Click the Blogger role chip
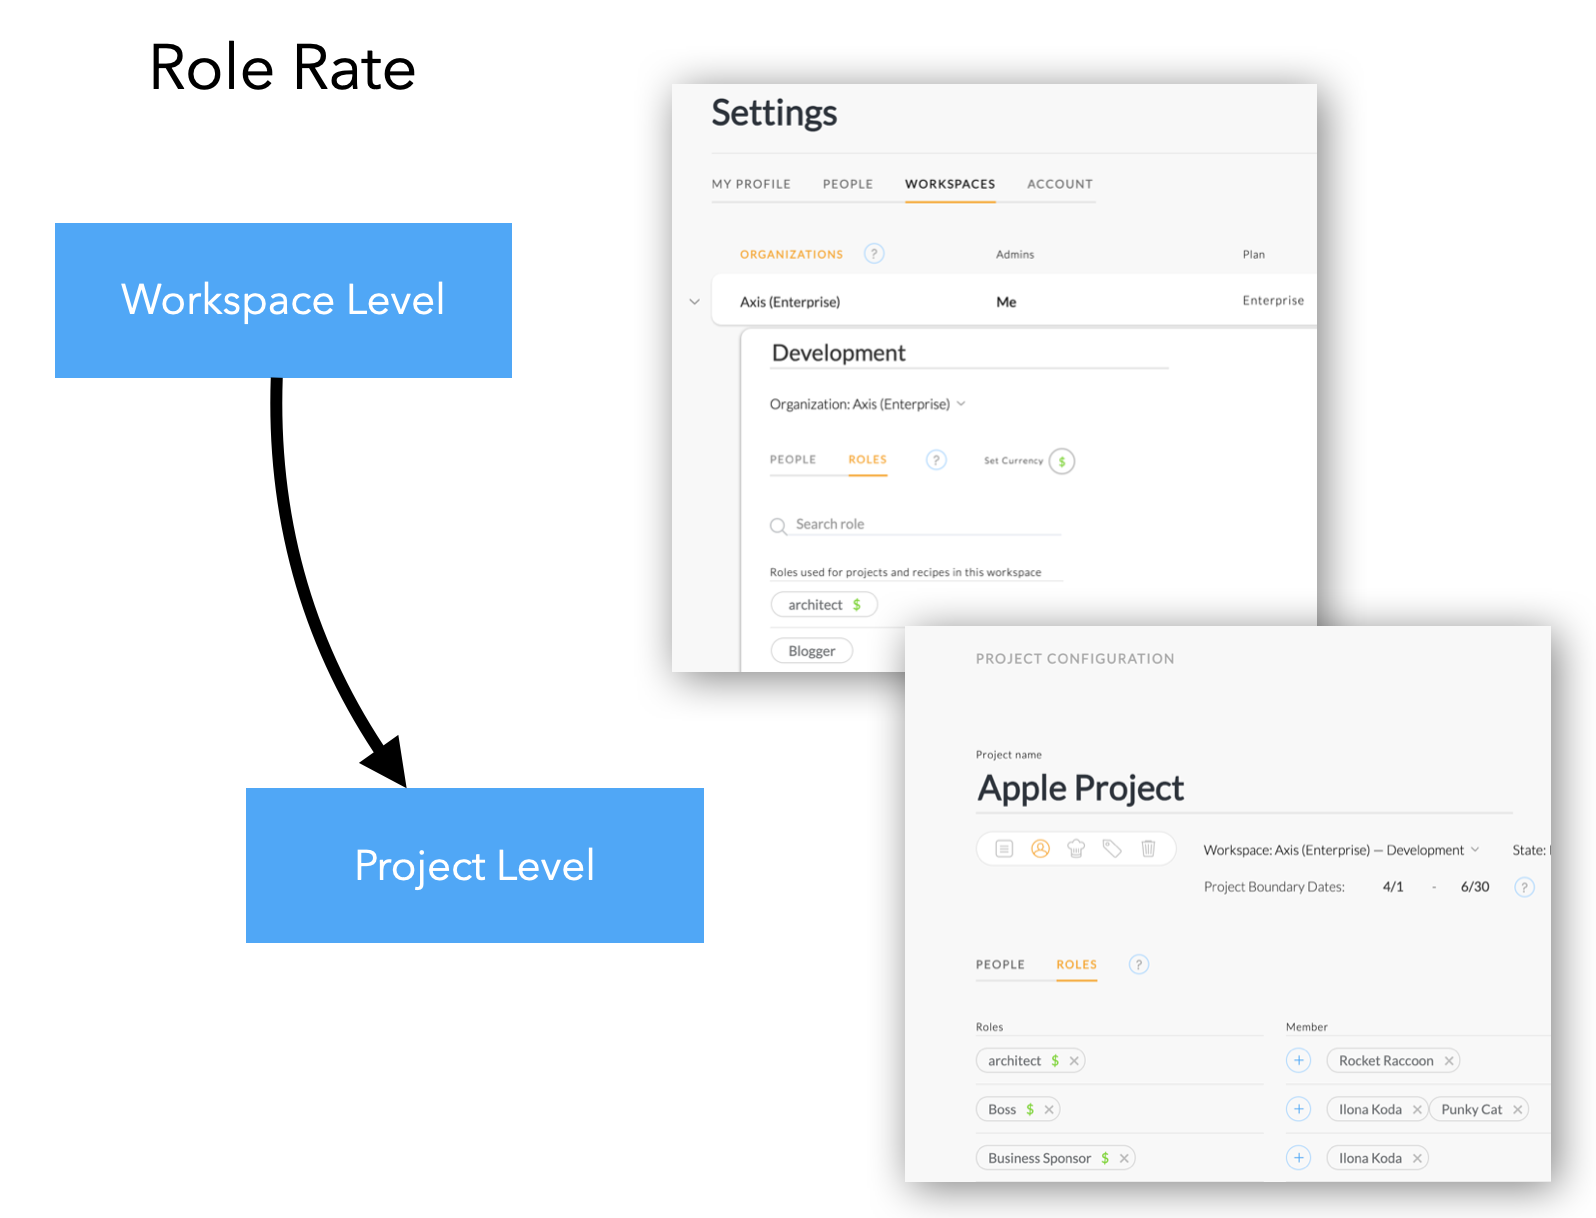Screen dimensions: 1596x1218 point(811,651)
